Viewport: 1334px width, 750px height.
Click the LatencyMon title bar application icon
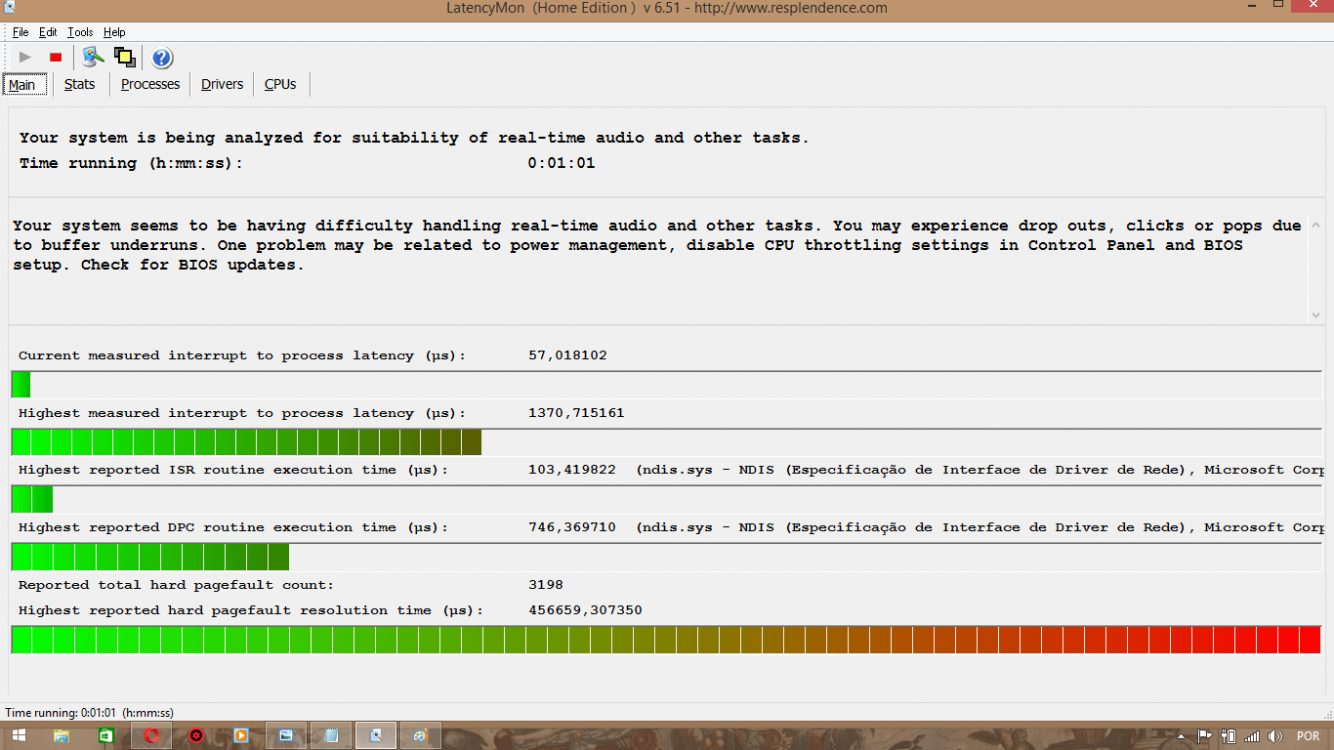(9, 7)
